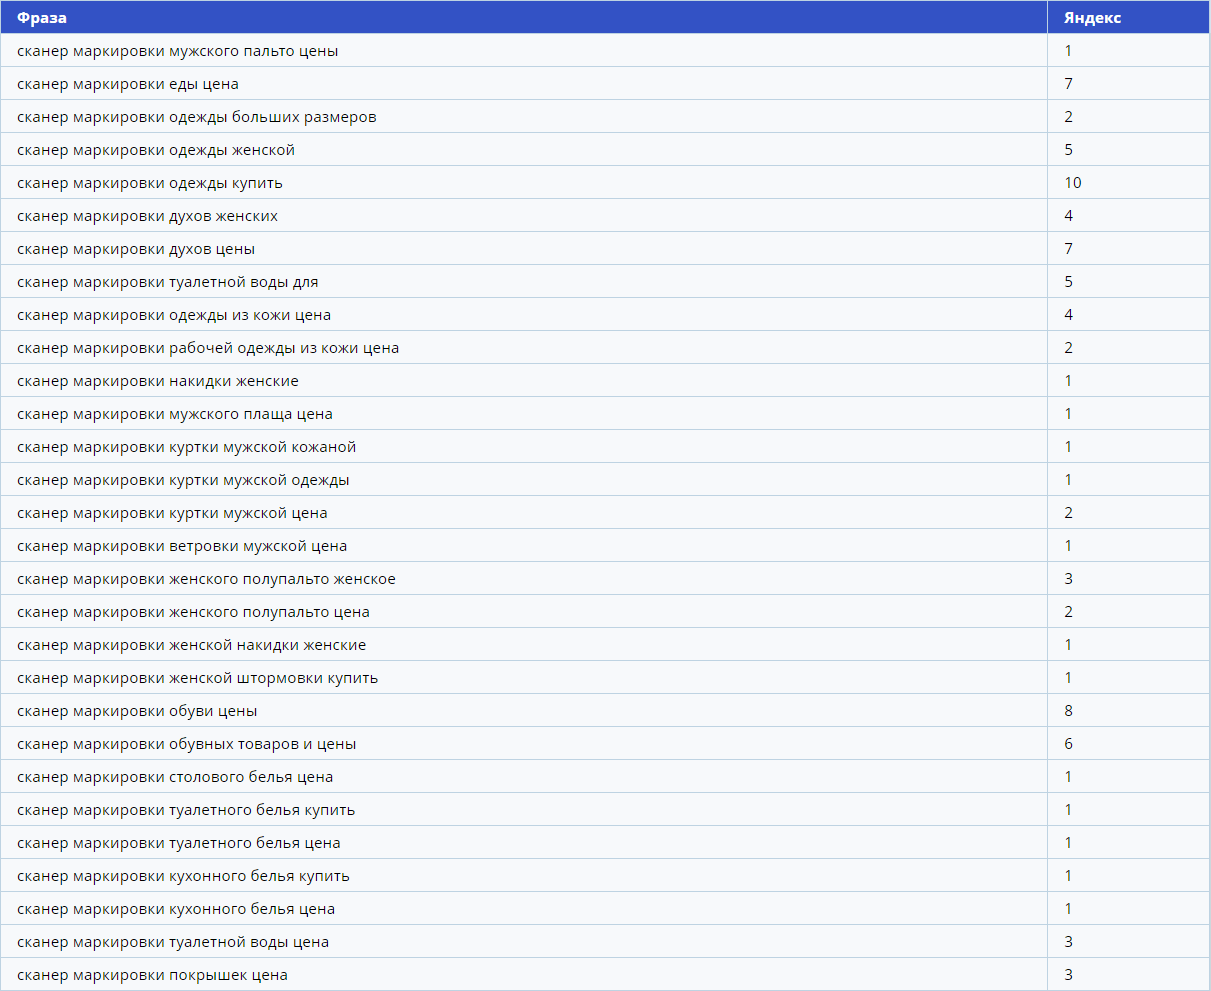This screenshot has height=991, width=1211.
Task: Click Яндекс value 3 for покрышек цена
Action: [x=1069, y=975]
